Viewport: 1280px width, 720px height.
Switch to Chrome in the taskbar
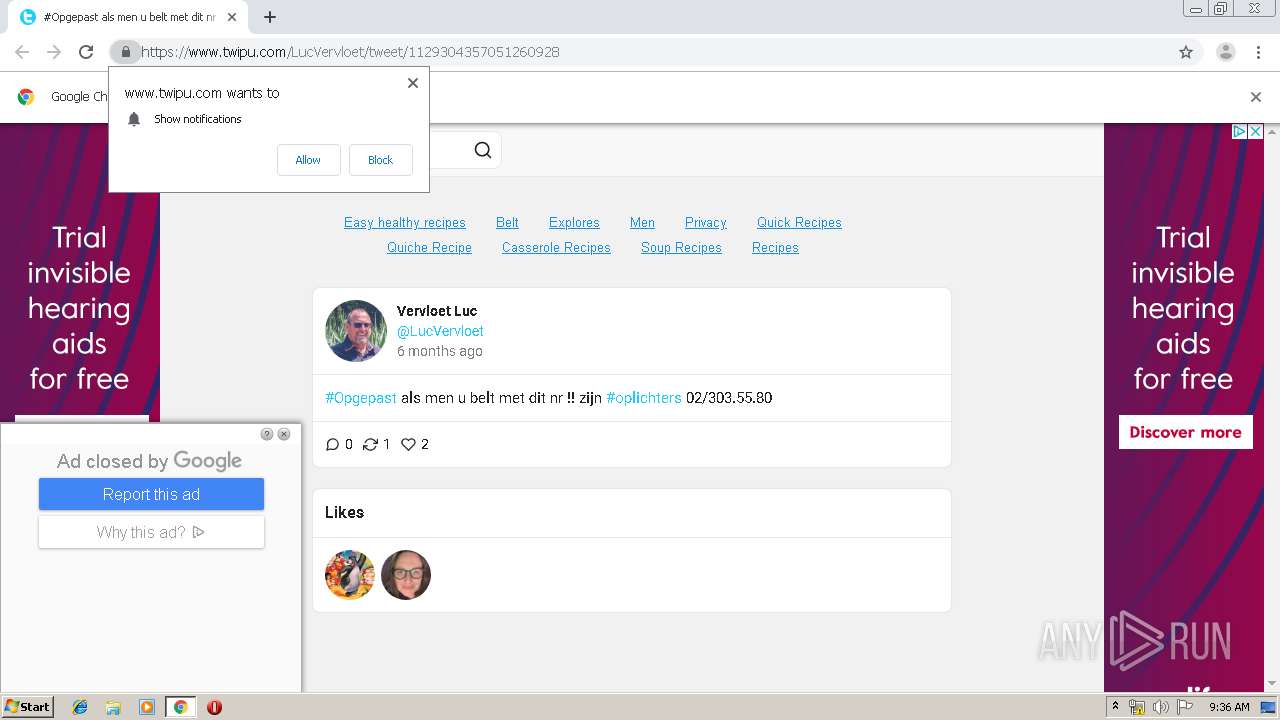[180, 707]
